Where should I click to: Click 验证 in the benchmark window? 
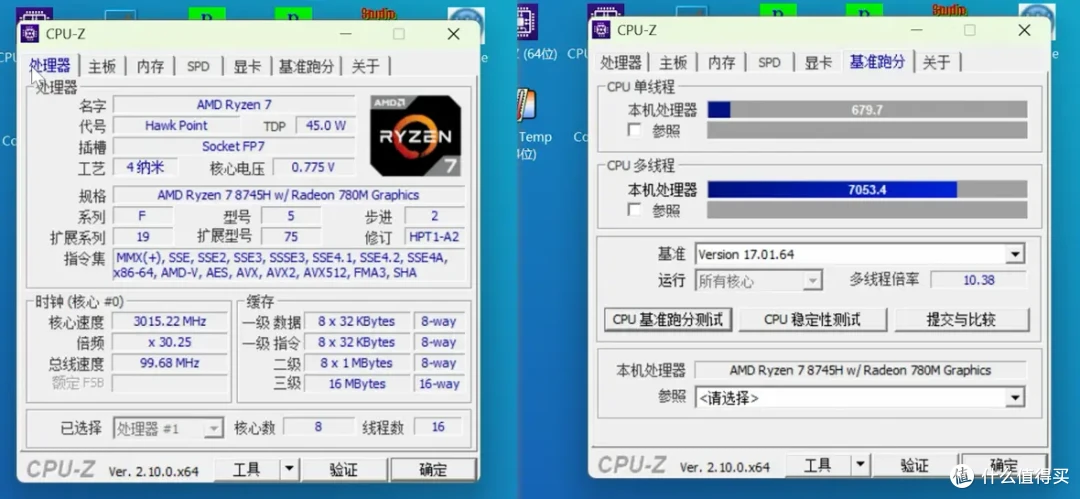[914, 466]
